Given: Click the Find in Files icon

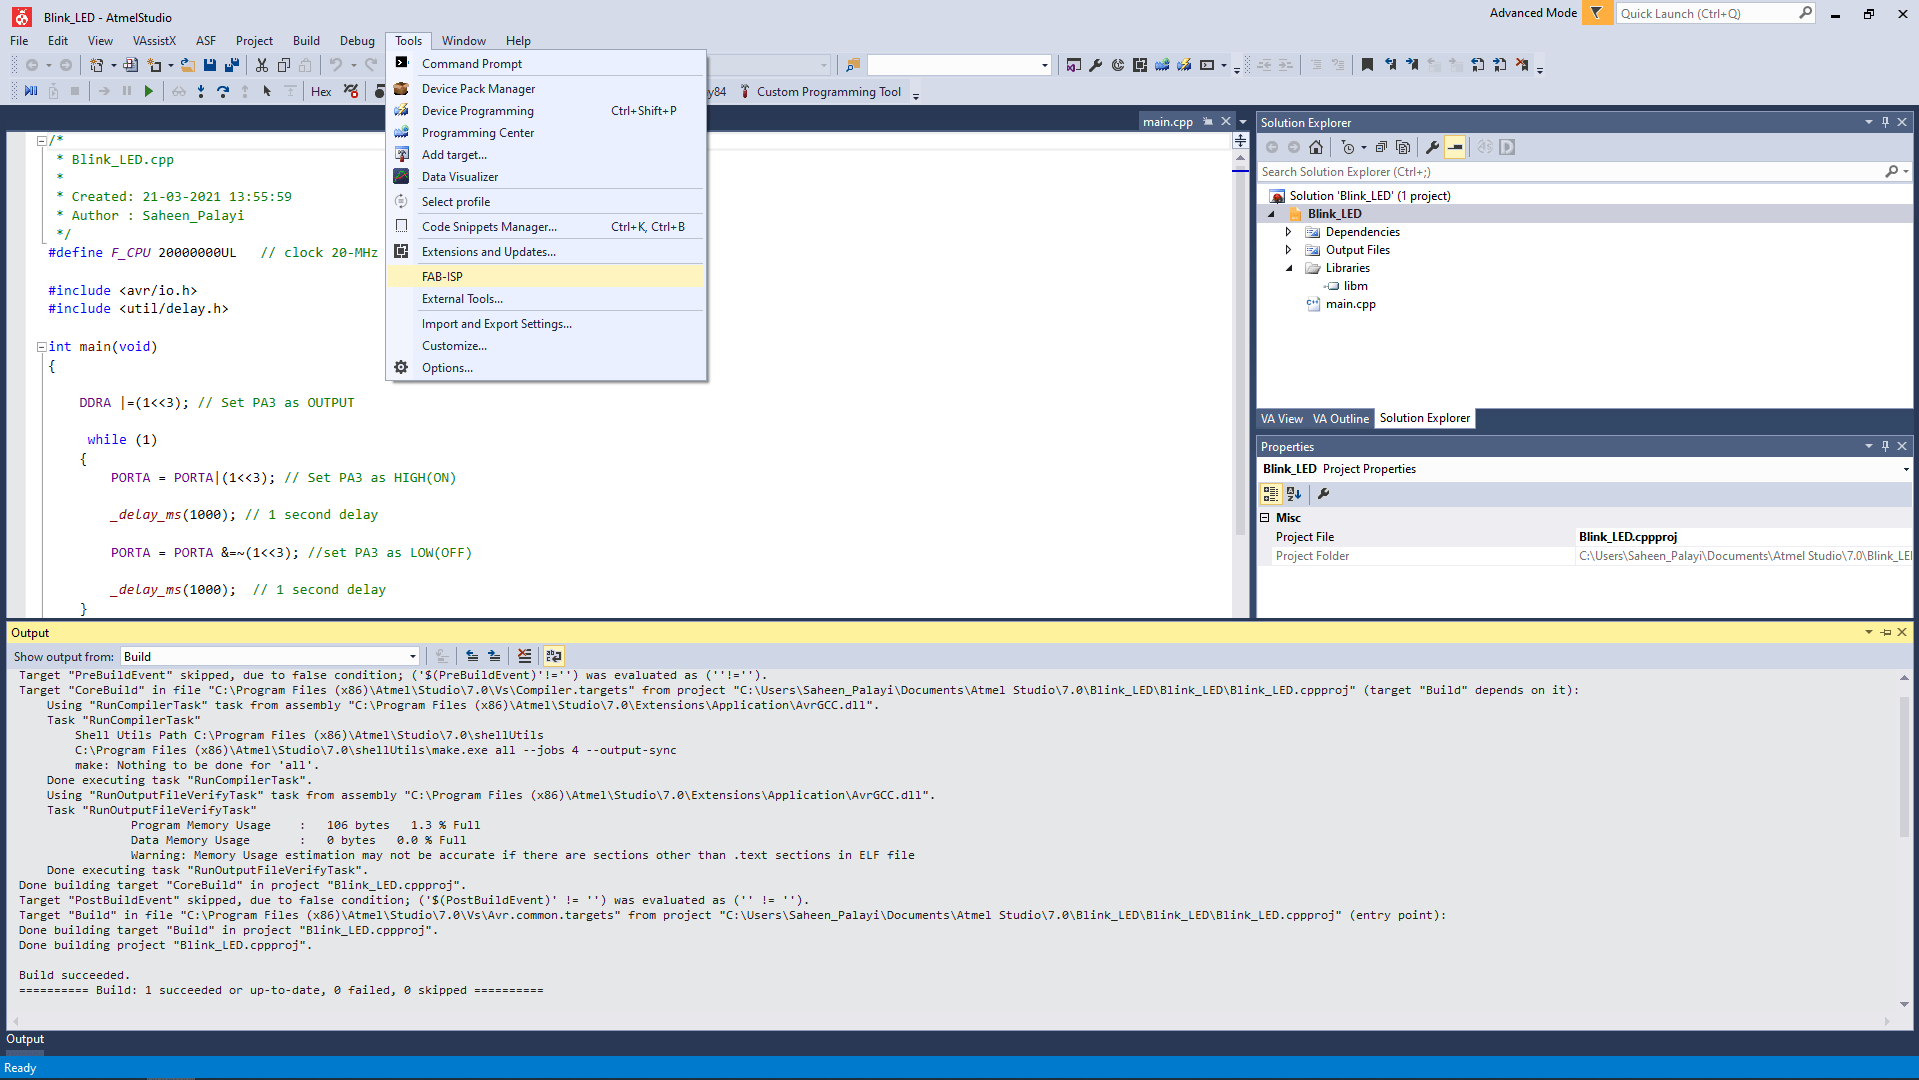Looking at the screenshot, I should point(853,65).
